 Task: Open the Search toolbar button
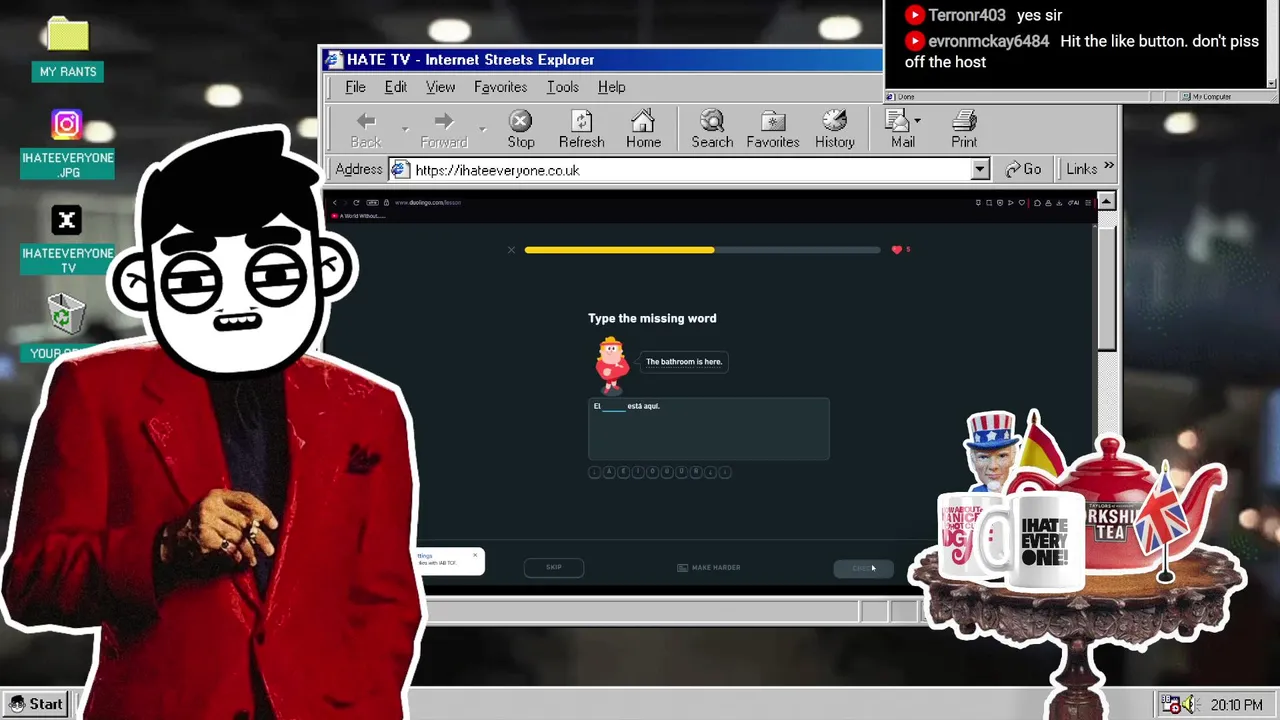click(712, 130)
